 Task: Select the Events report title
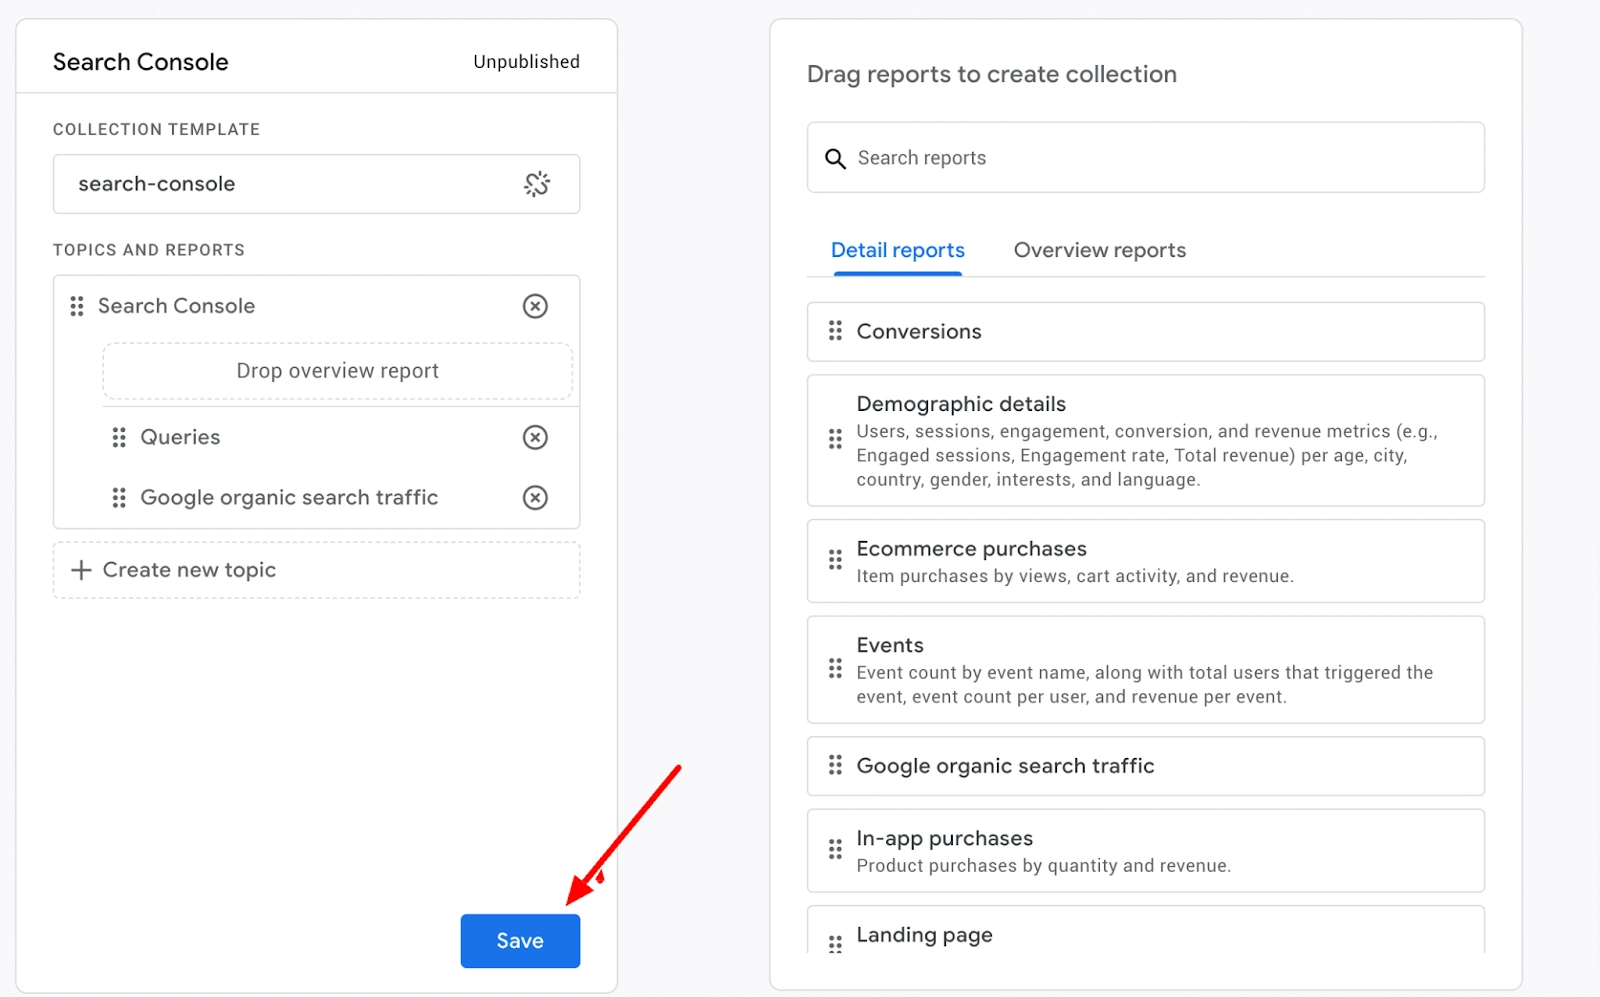point(890,645)
